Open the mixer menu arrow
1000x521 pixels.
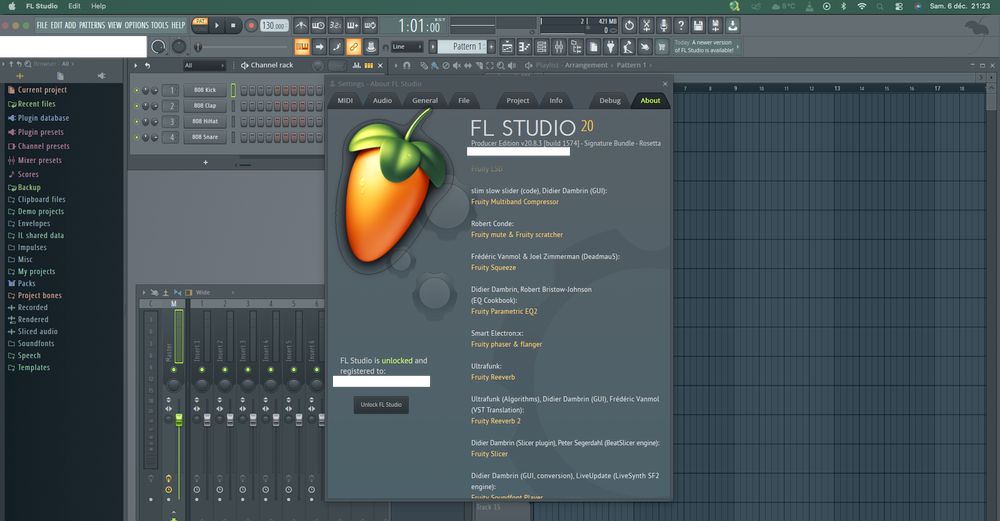click(144, 292)
